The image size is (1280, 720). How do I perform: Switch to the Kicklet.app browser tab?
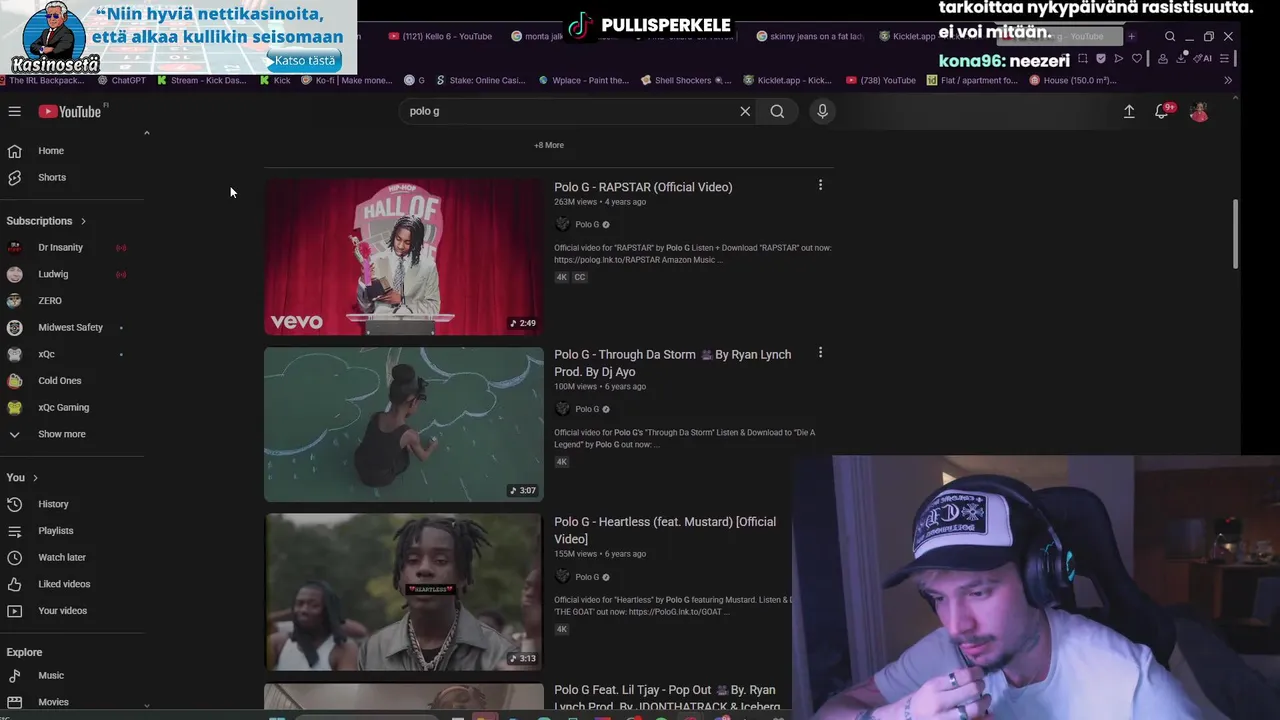pos(906,36)
